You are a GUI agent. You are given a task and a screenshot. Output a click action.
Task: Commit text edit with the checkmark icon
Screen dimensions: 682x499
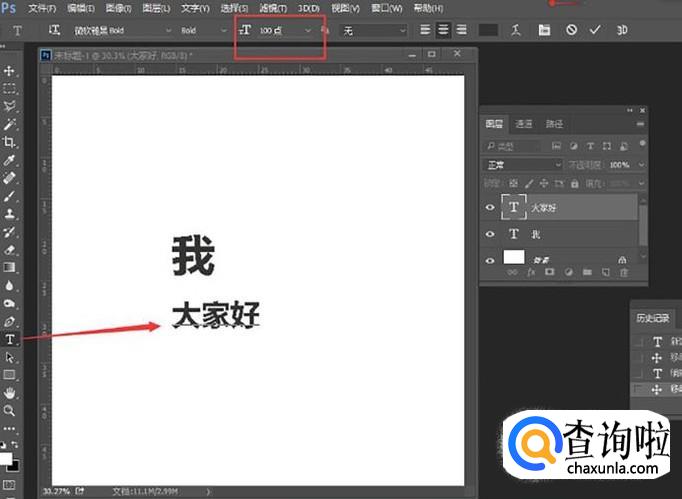point(595,31)
